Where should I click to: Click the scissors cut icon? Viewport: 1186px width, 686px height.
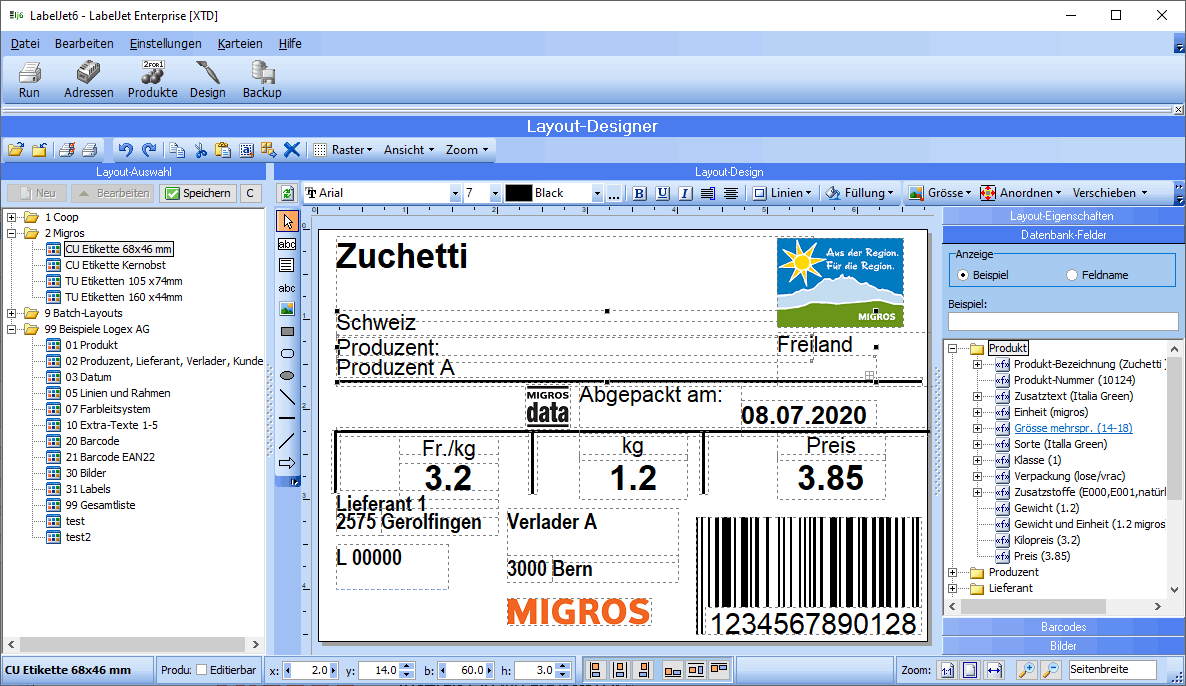click(x=200, y=150)
